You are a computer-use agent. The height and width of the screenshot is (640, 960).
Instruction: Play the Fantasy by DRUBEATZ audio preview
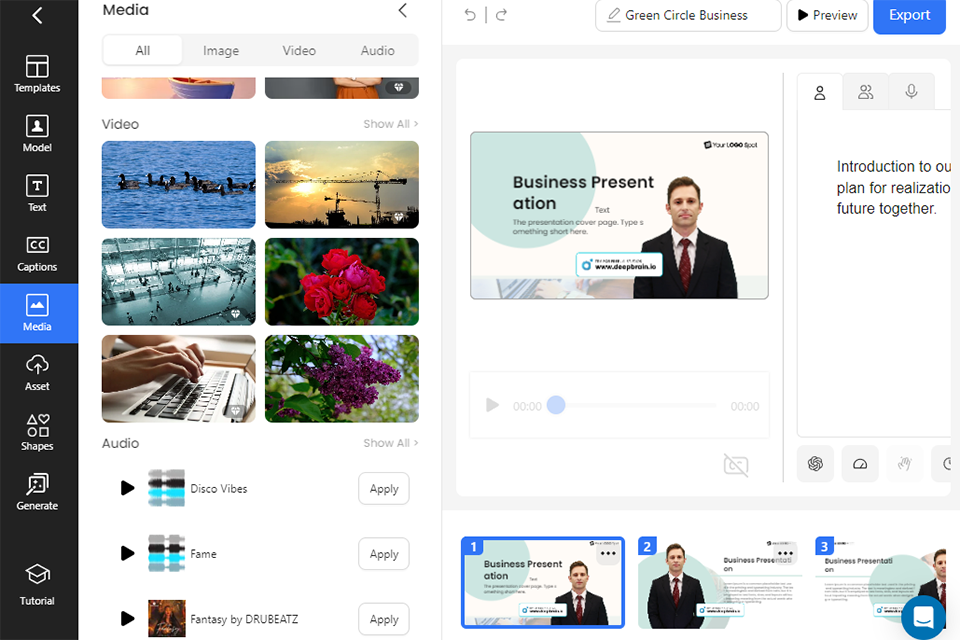click(127, 619)
